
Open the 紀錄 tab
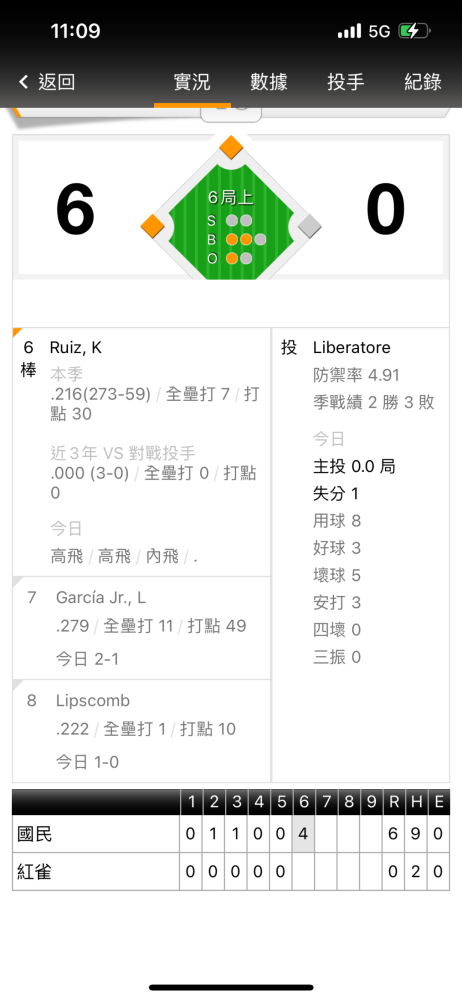[x=423, y=82]
